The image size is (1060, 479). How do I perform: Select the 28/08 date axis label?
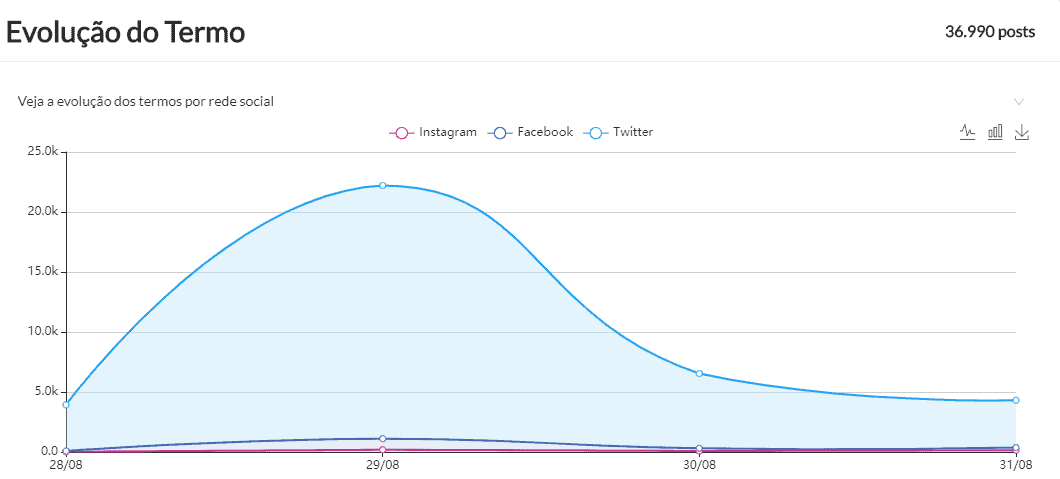66,465
